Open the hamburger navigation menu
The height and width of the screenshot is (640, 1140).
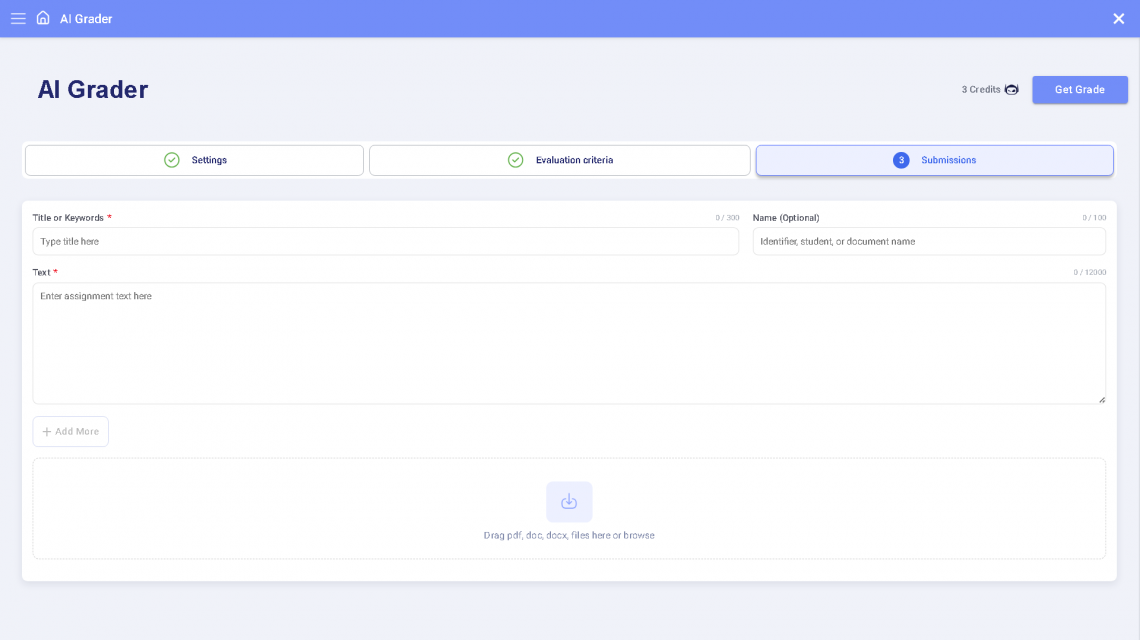point(18,18)
